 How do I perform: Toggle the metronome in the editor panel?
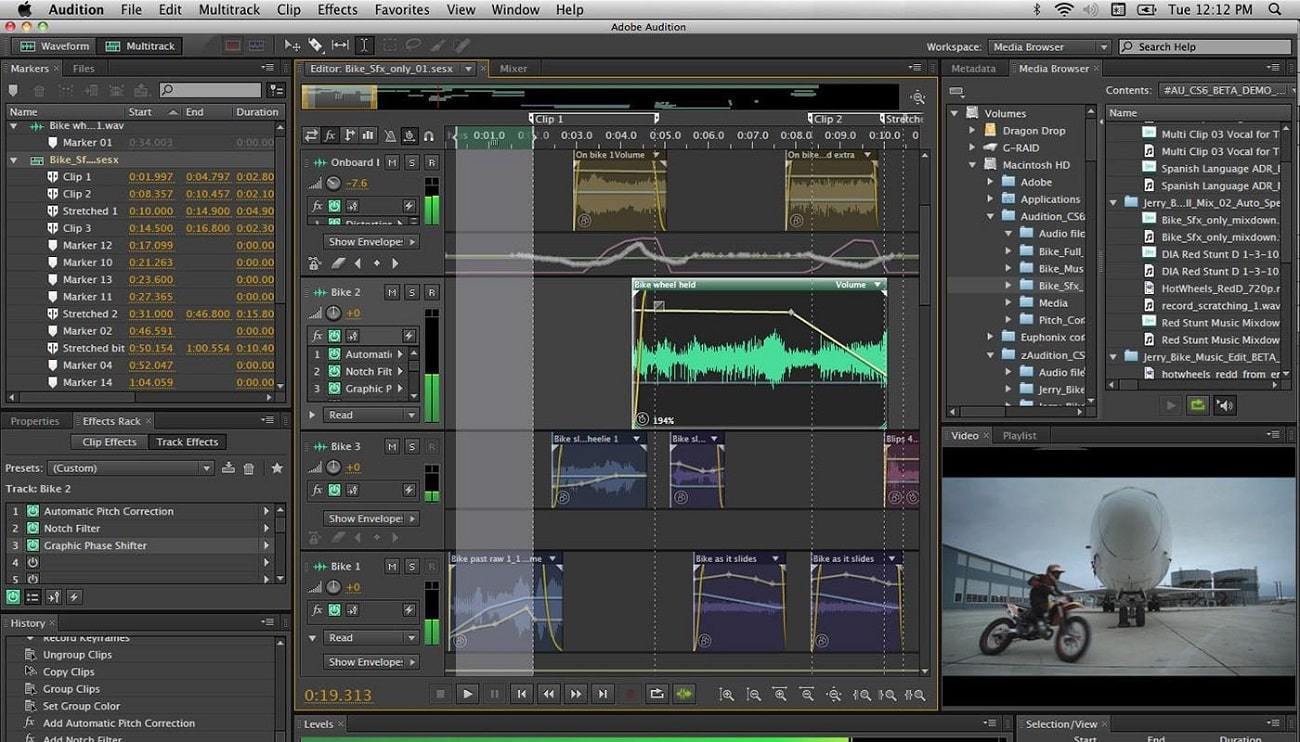point(391,137)
